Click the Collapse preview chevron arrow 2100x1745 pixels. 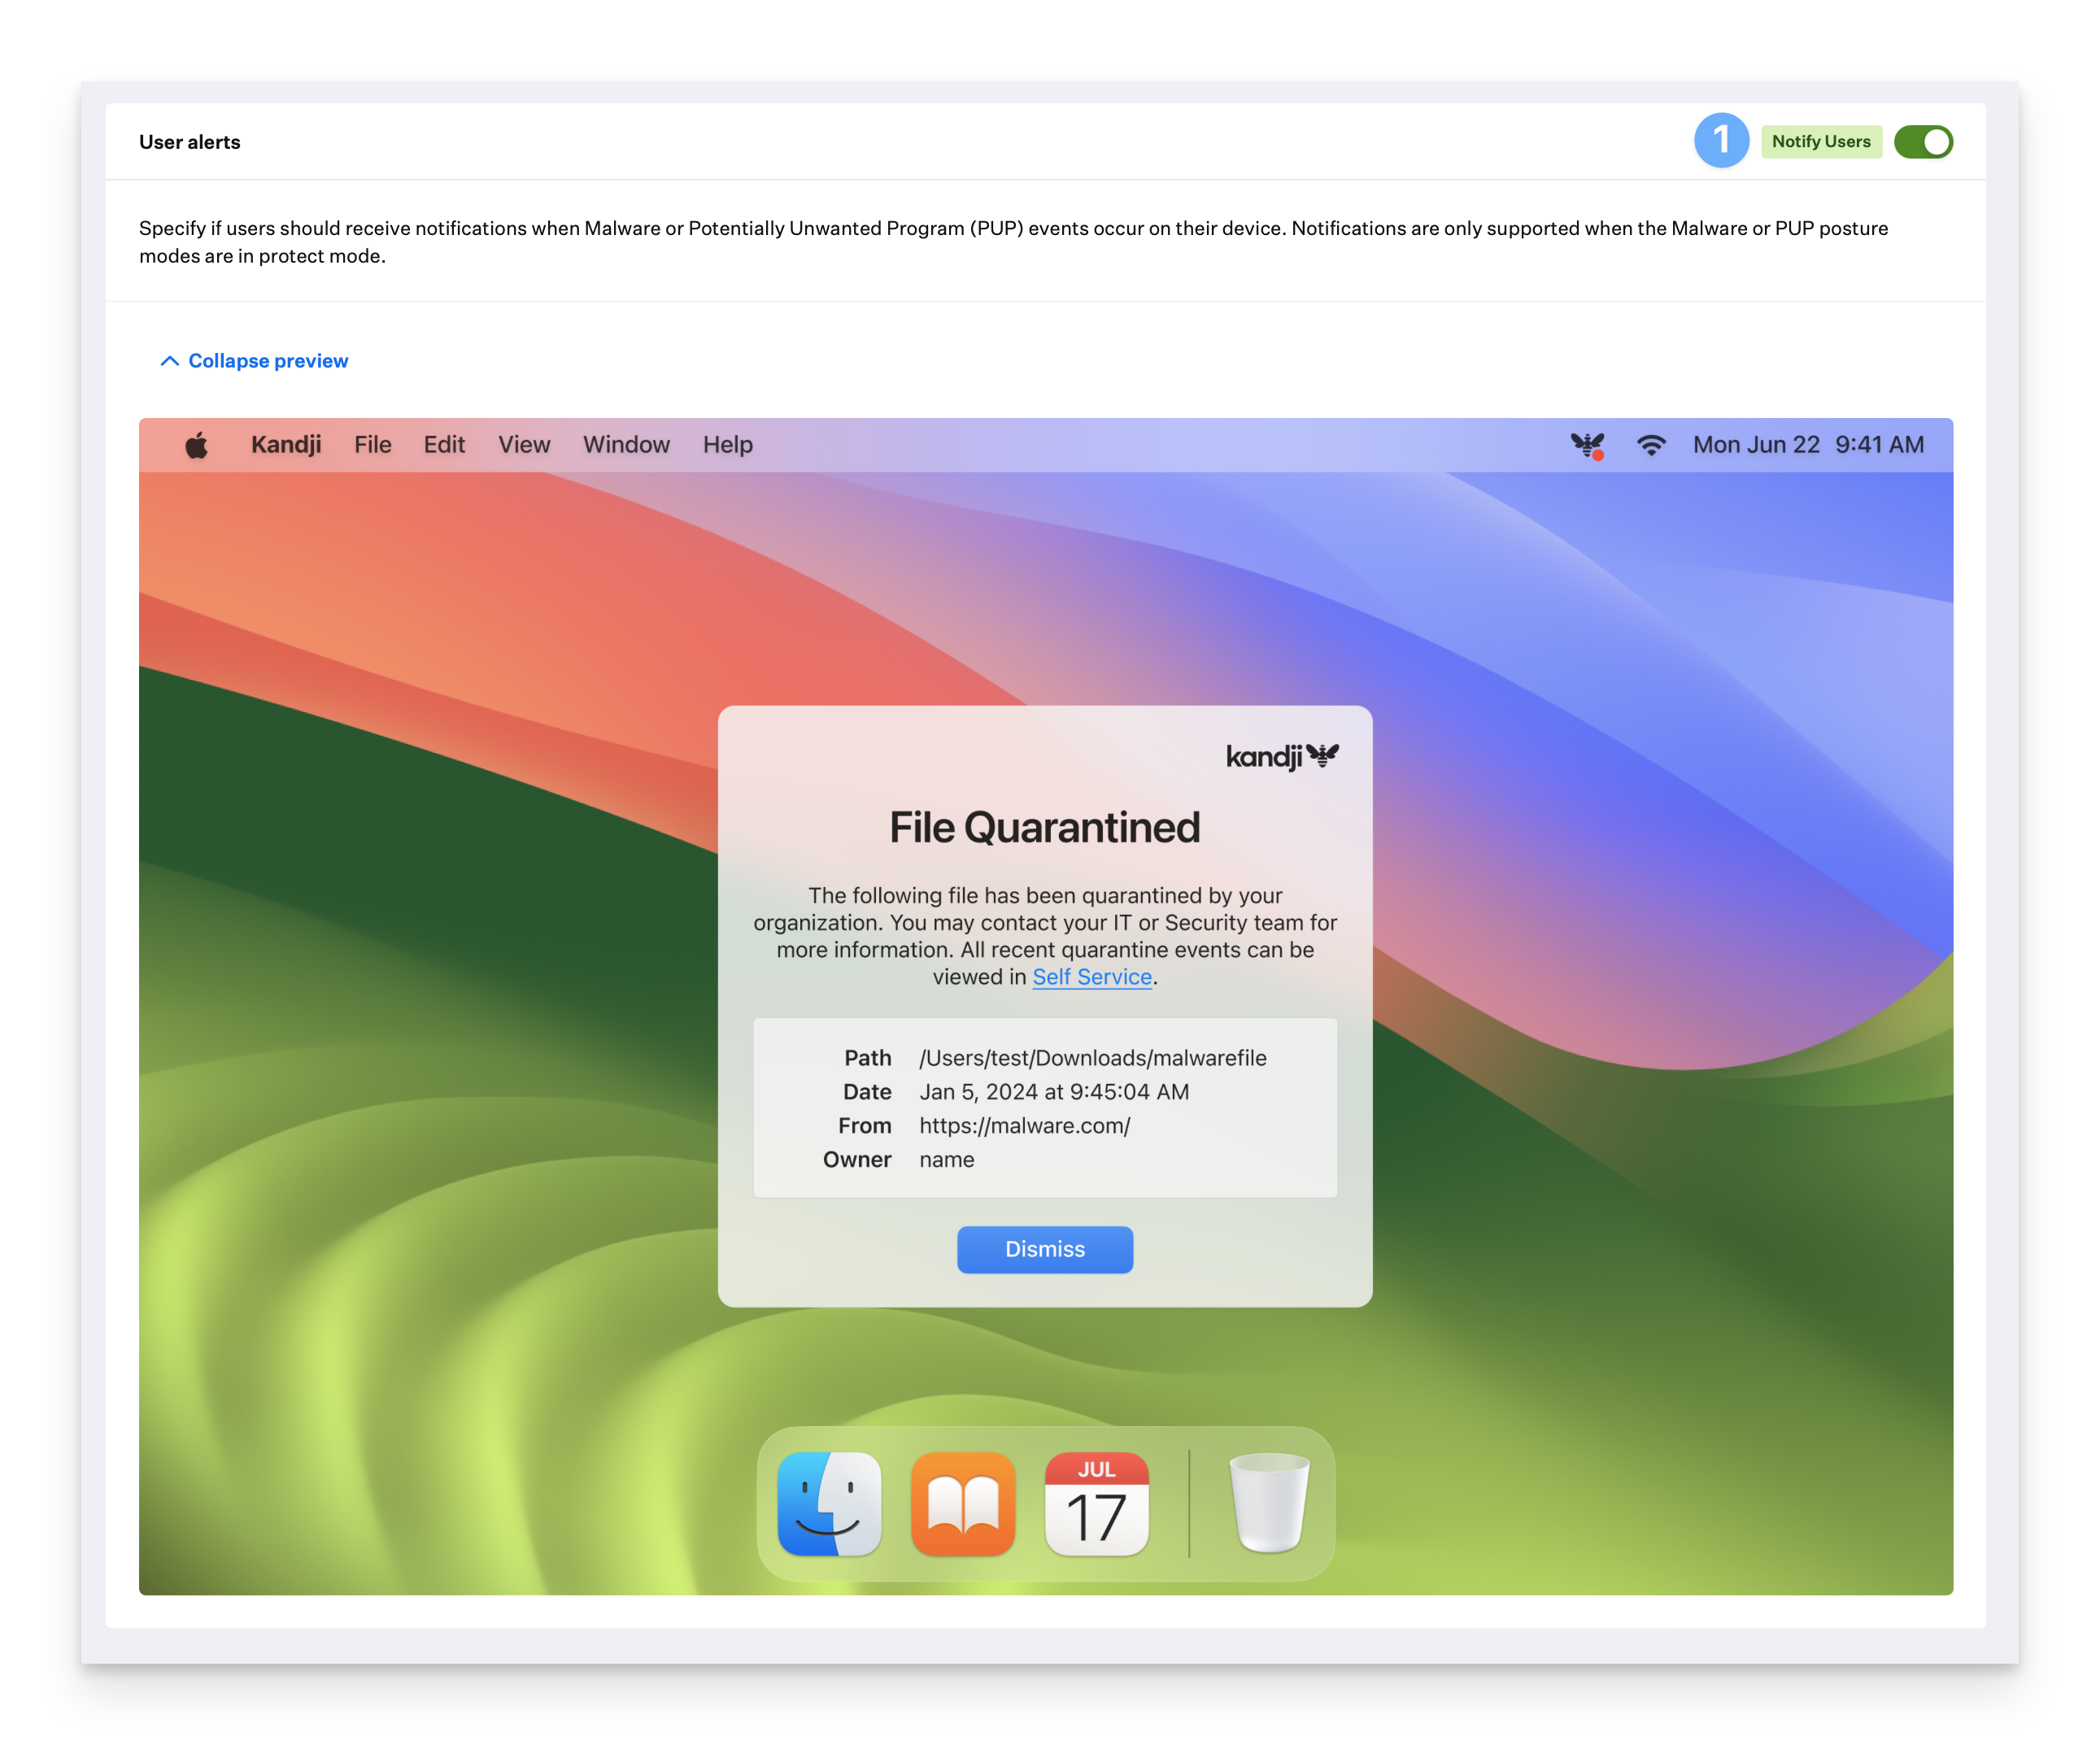coord(170,361)
